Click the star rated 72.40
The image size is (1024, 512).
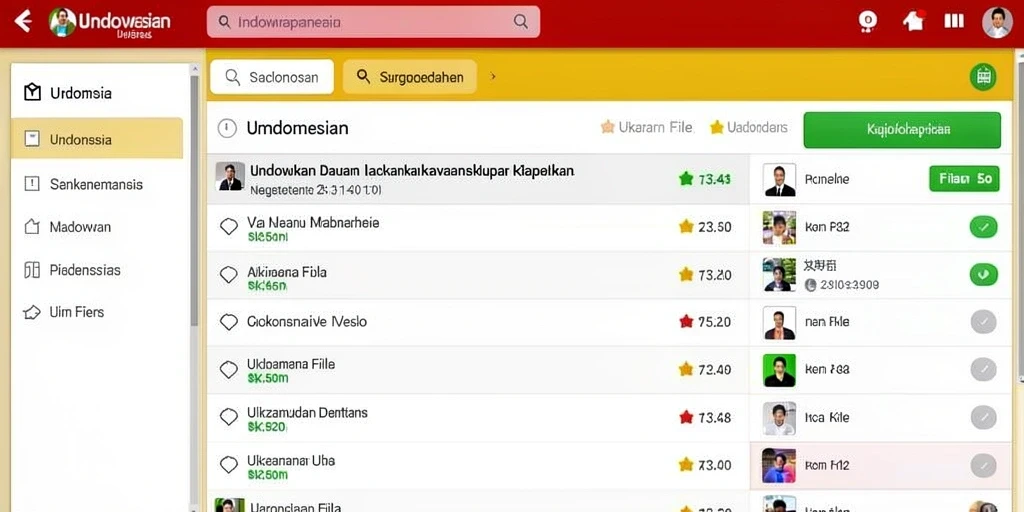point(686,370)
